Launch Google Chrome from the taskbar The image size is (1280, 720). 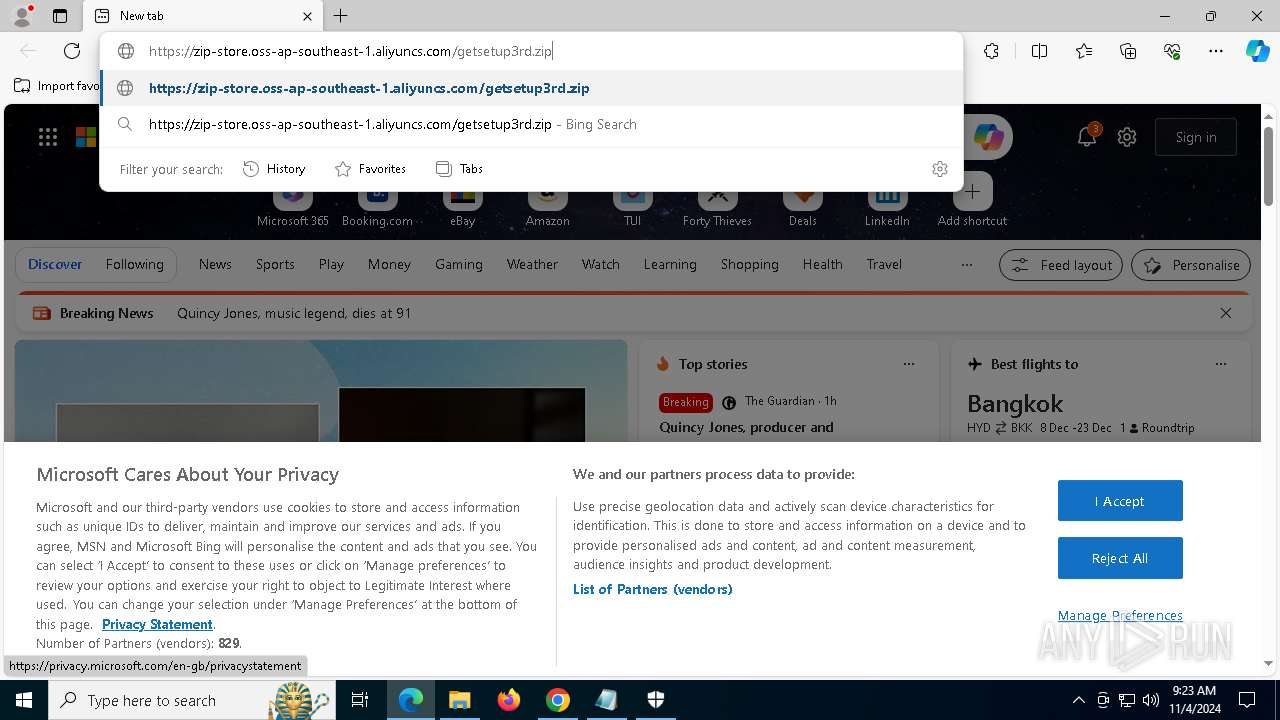tap(558, 700)
